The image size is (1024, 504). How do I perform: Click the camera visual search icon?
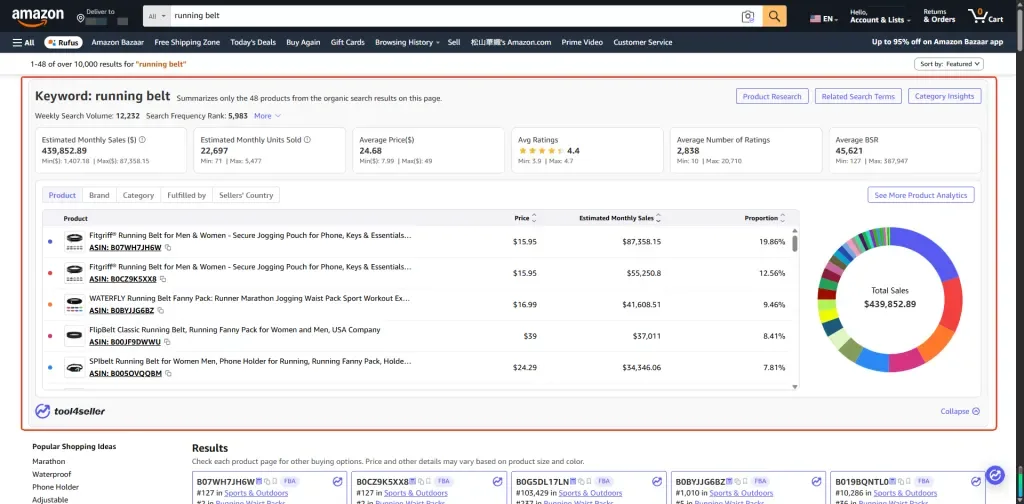click(748, 16)
